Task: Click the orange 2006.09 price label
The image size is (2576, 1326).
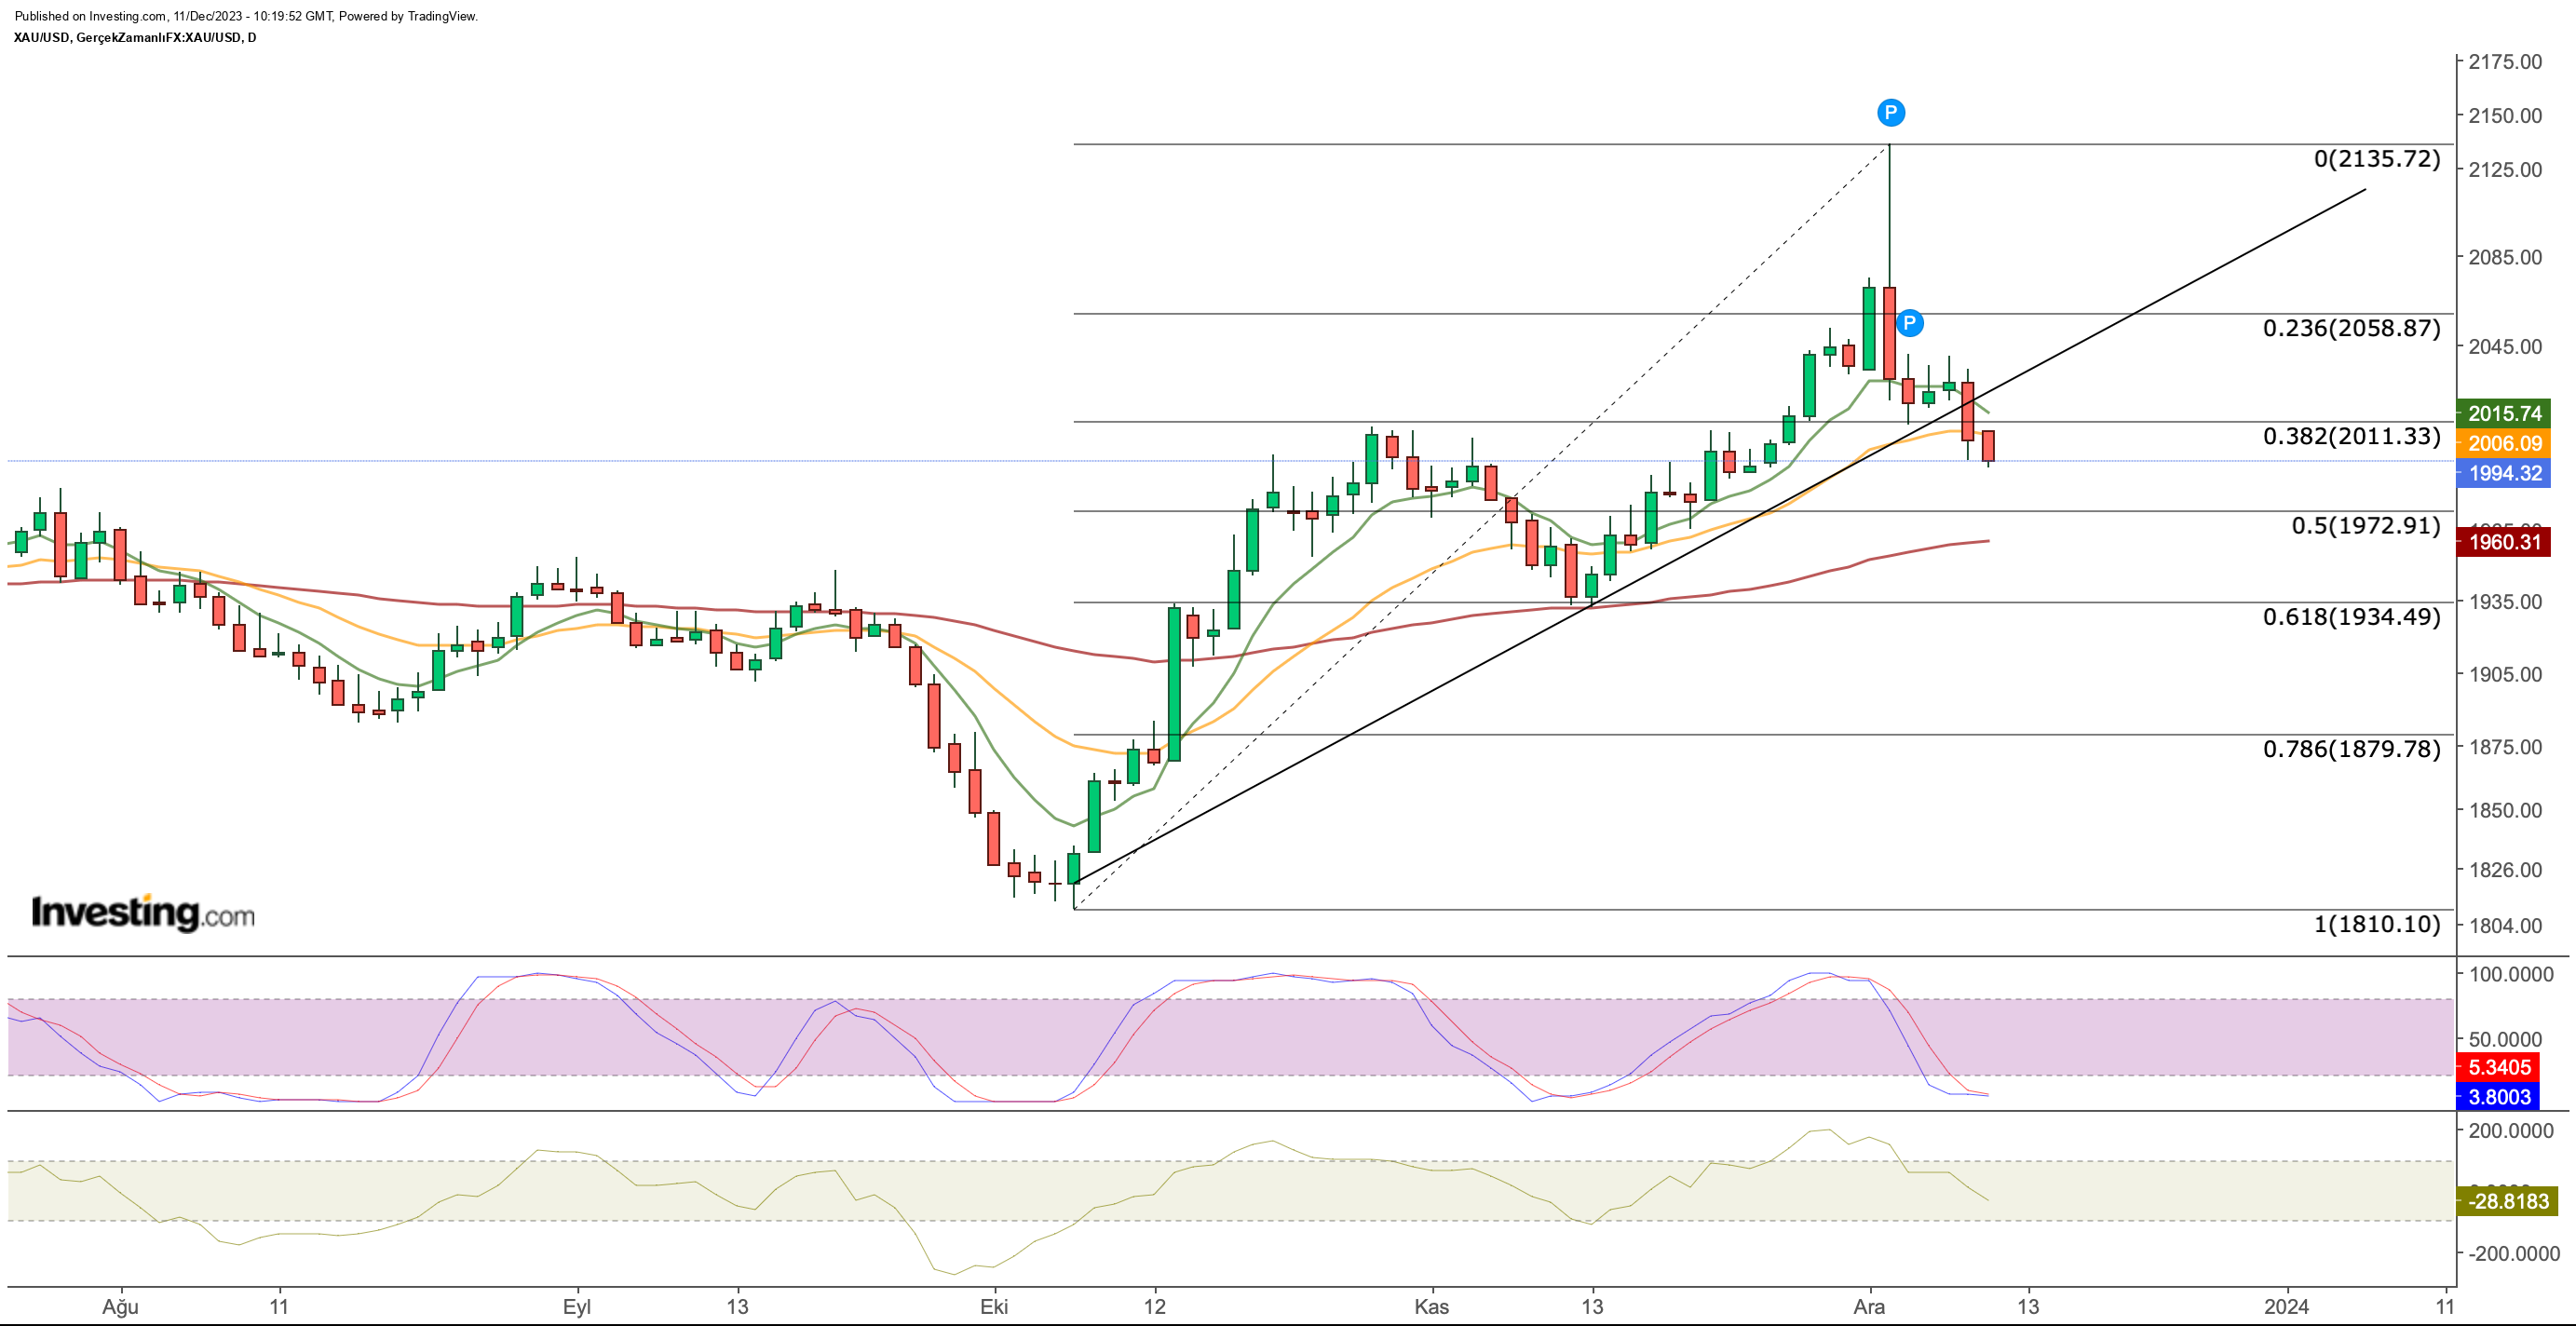Action: click(2504, 443)
